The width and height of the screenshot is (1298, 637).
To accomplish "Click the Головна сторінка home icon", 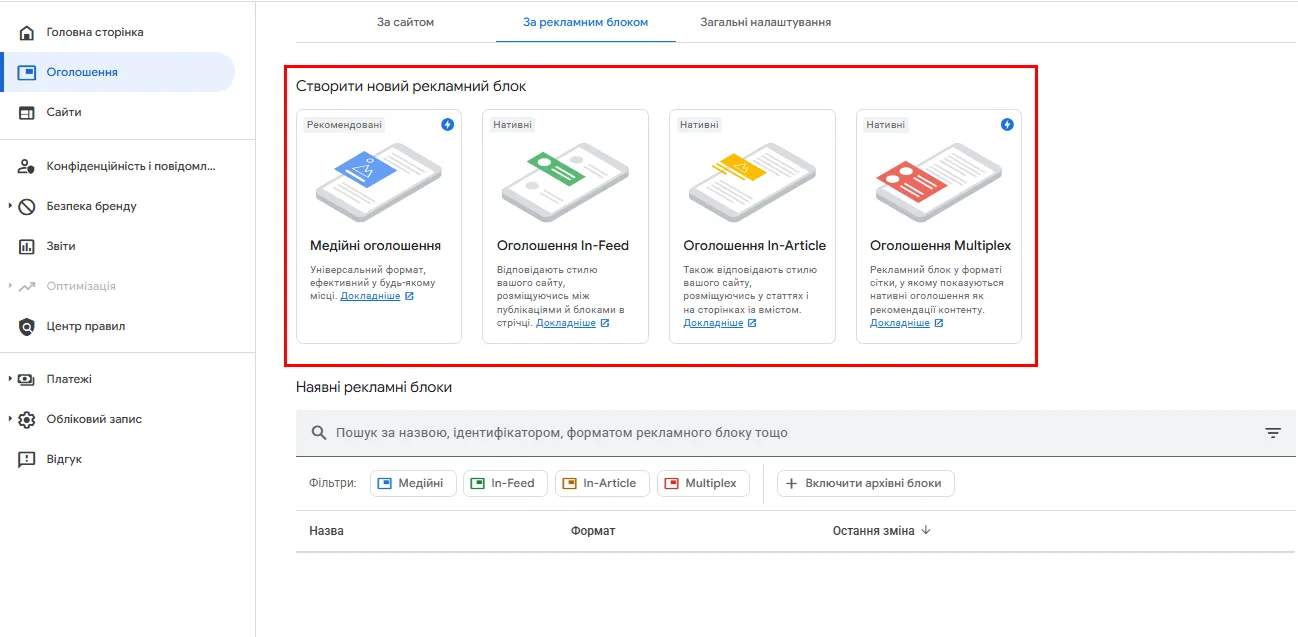I will (x=27, y=33).
